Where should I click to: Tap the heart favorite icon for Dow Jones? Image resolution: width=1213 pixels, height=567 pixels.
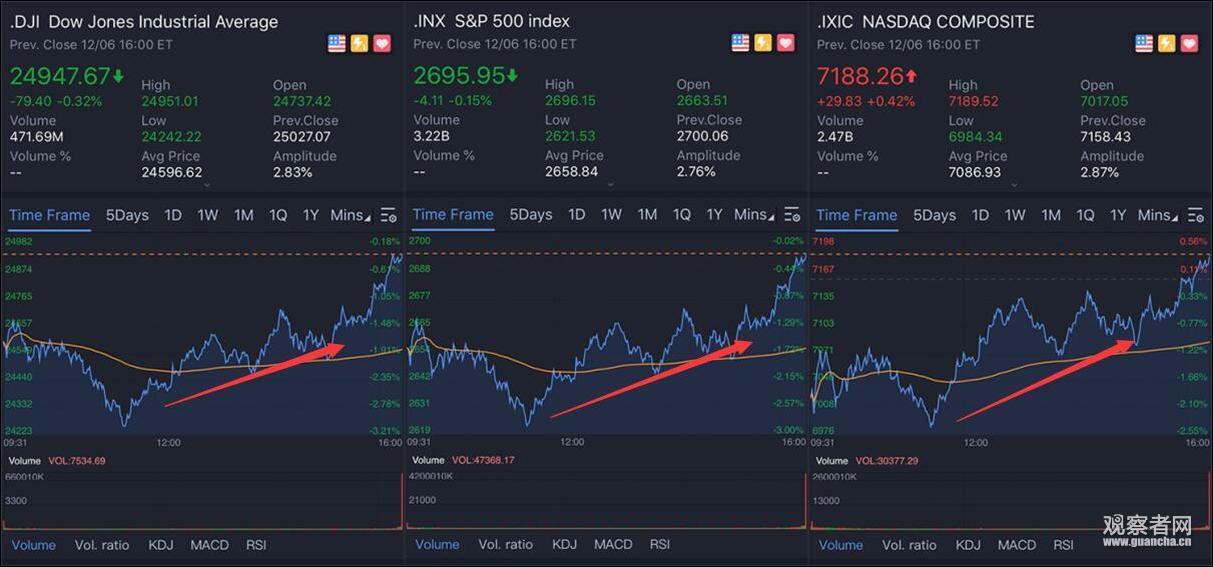click(382, 43)
